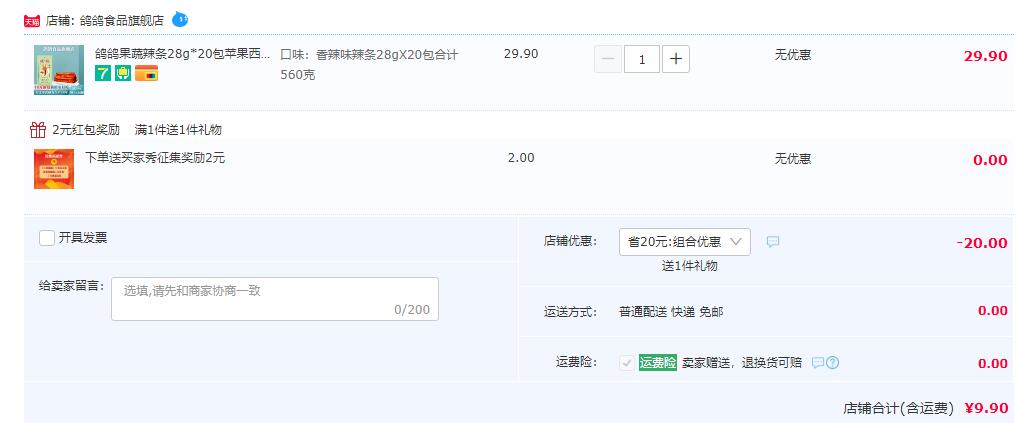The image size is (1020, 423).
Task: Click the green 运费险 tag
Action: (x=658, y=362)
